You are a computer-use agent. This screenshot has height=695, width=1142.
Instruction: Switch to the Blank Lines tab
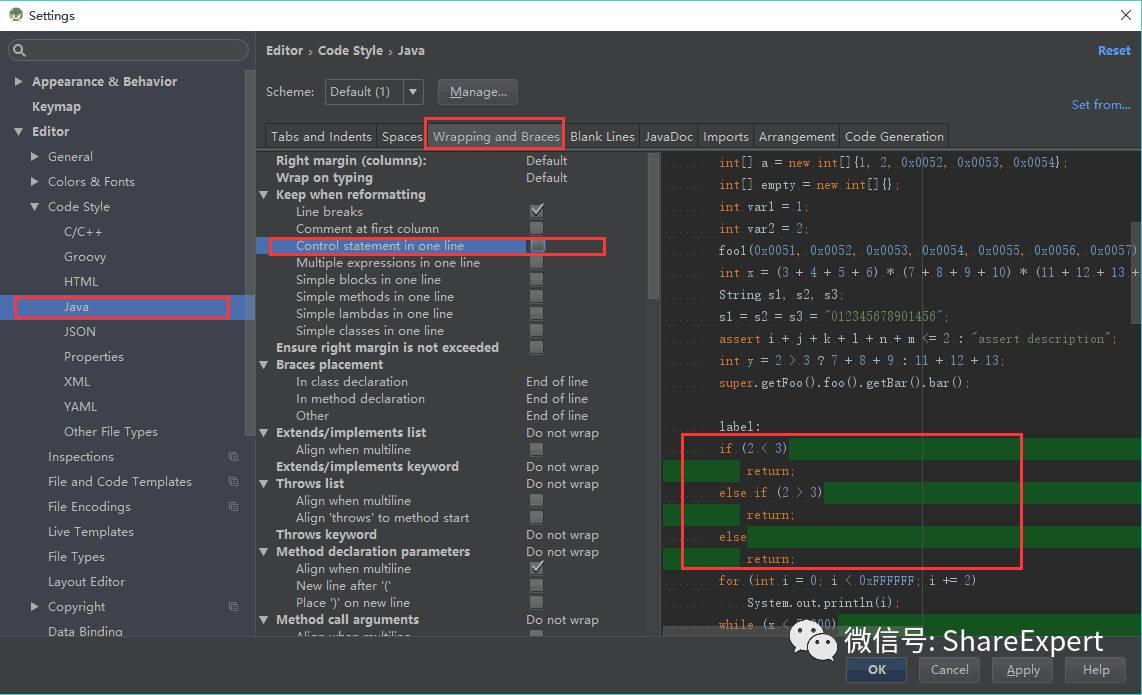tap(602, 136)
